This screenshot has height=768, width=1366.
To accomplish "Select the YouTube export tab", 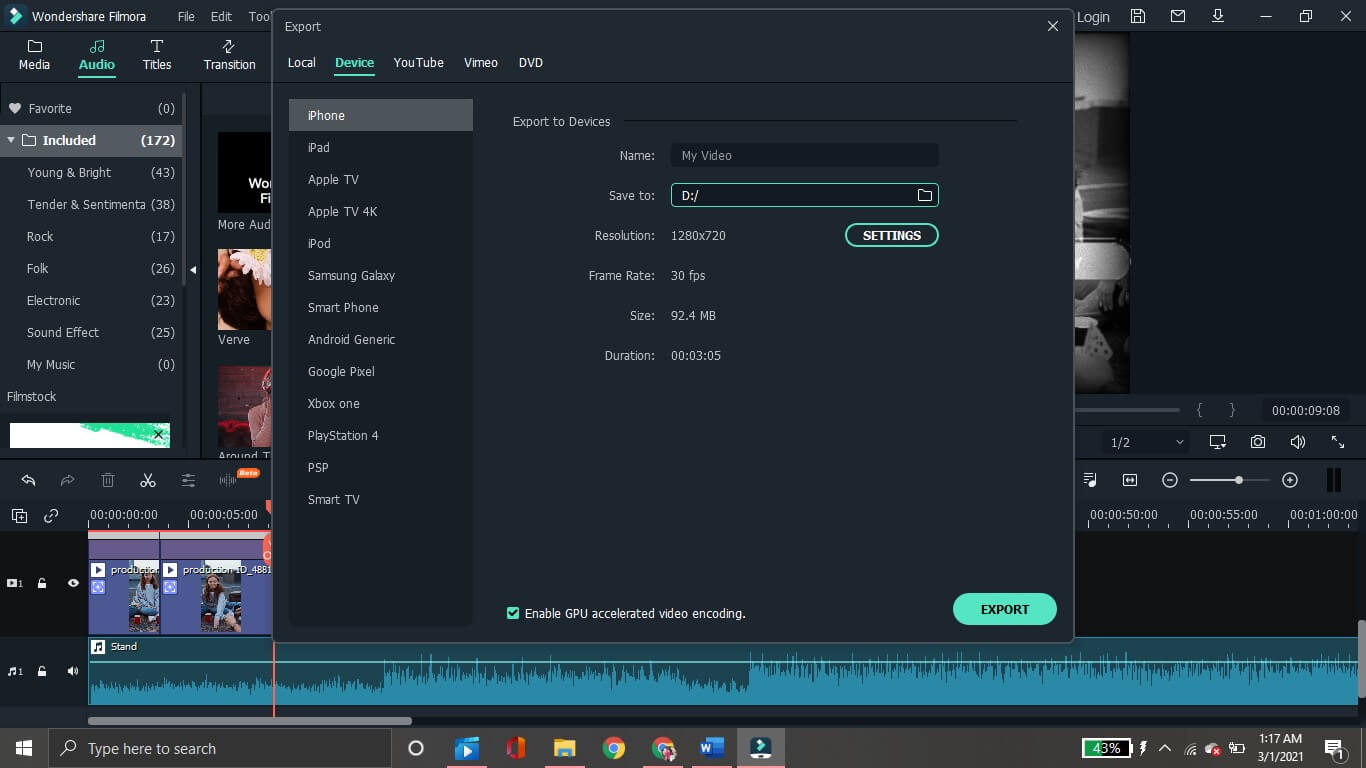I will (x=418, y=62).
